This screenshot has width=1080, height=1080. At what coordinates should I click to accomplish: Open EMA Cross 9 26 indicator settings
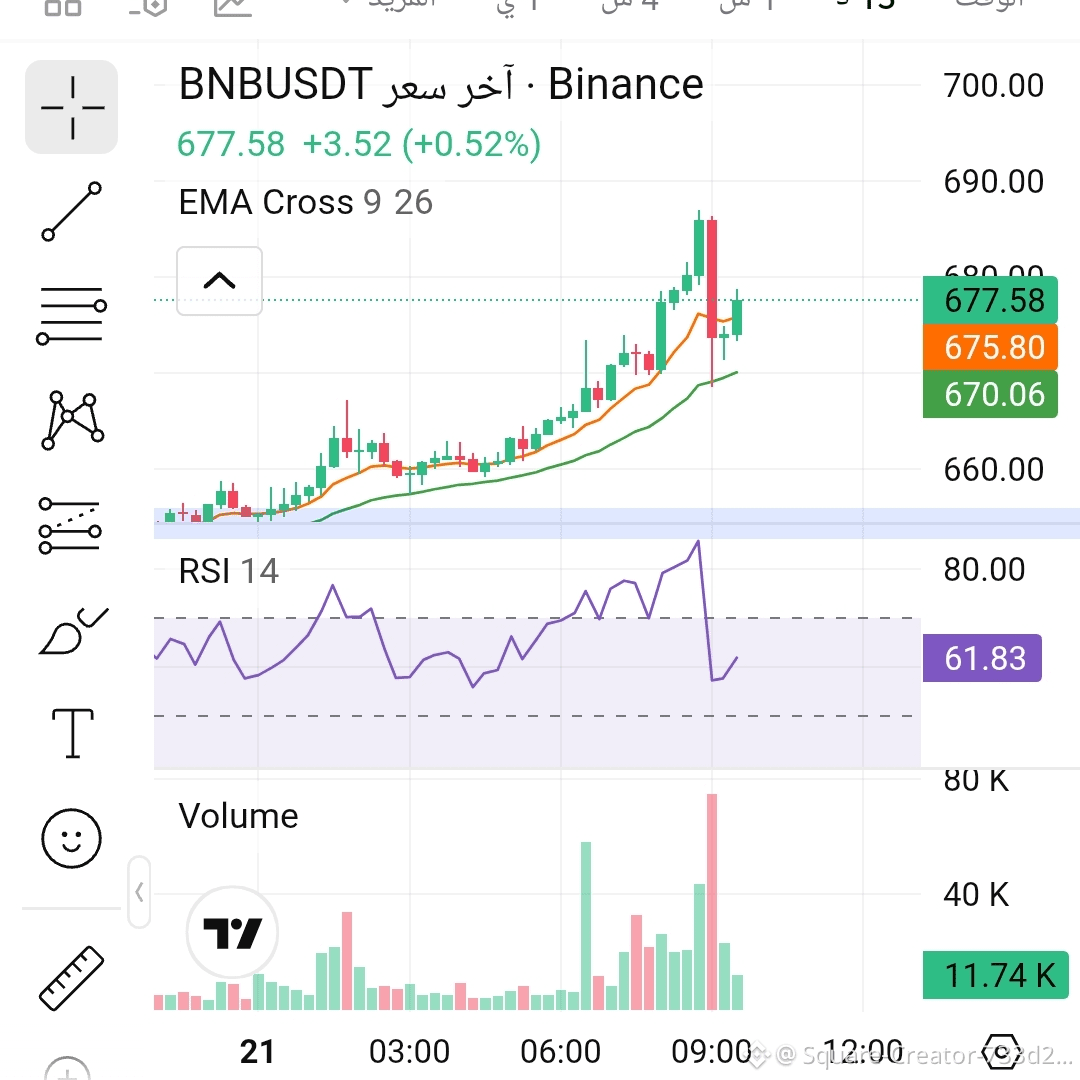[x=305, y=202]
